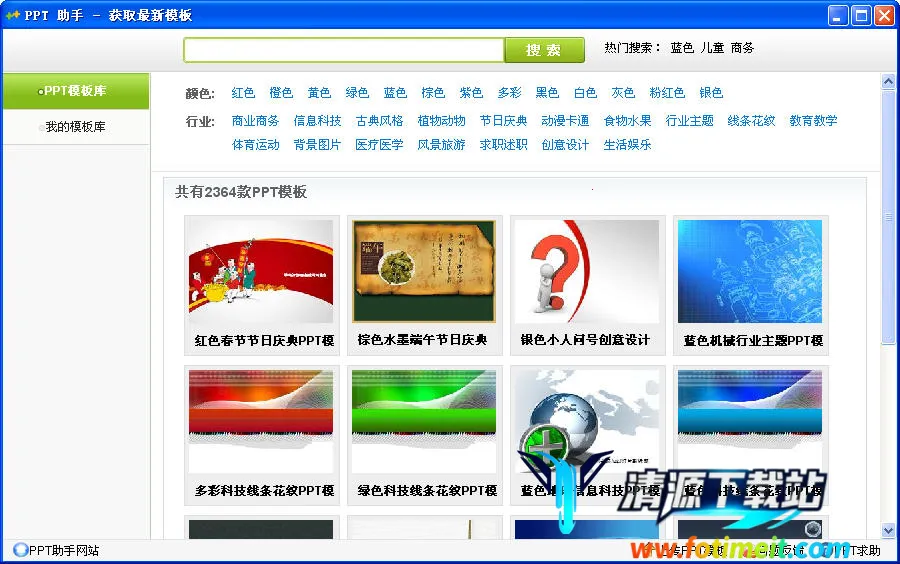Select the 商业商务 industry category

[x=255, y=121]
